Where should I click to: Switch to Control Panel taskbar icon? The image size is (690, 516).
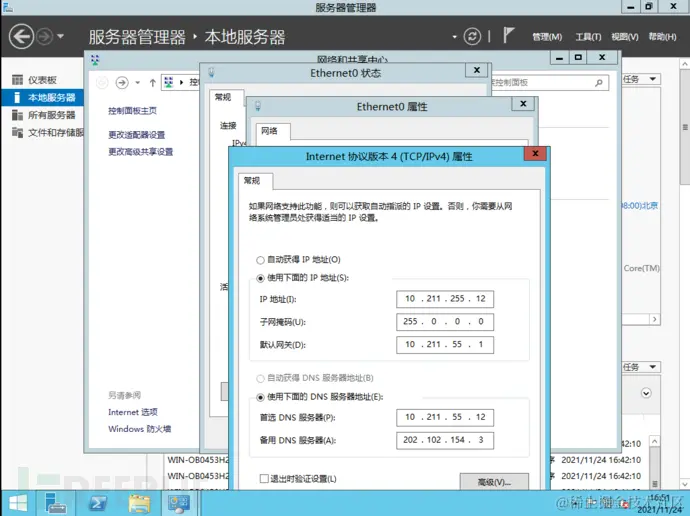point(179,503)
